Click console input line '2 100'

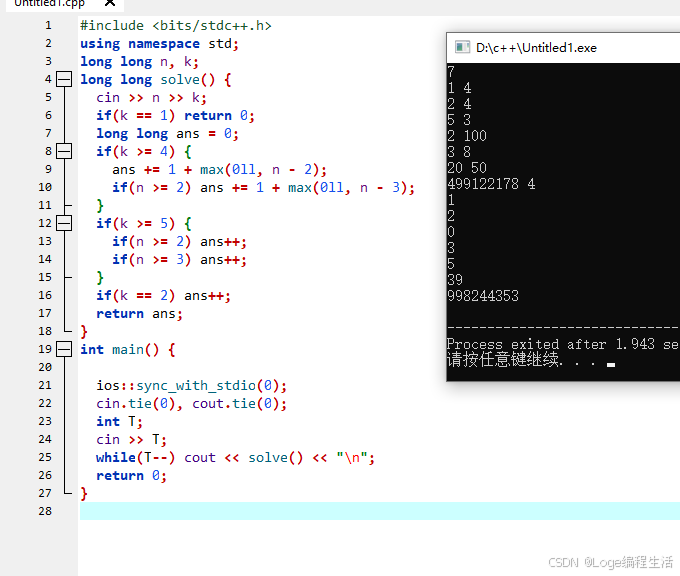467,136
